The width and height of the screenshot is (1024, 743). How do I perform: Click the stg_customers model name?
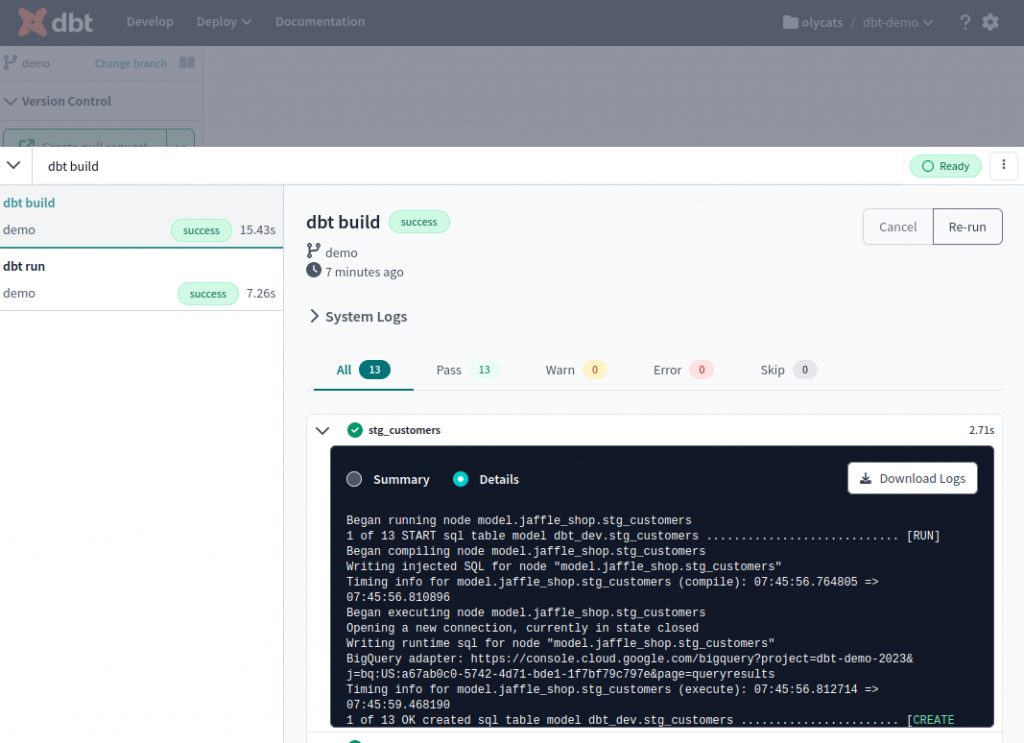point(404,430)
